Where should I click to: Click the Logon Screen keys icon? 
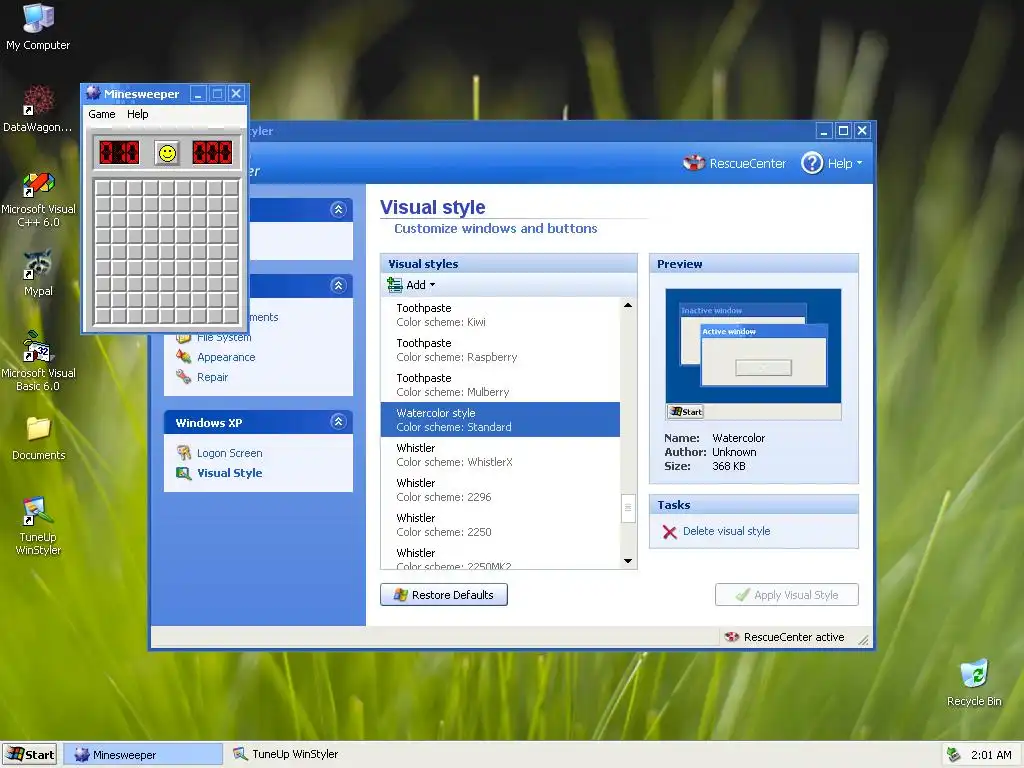[184, 453]
